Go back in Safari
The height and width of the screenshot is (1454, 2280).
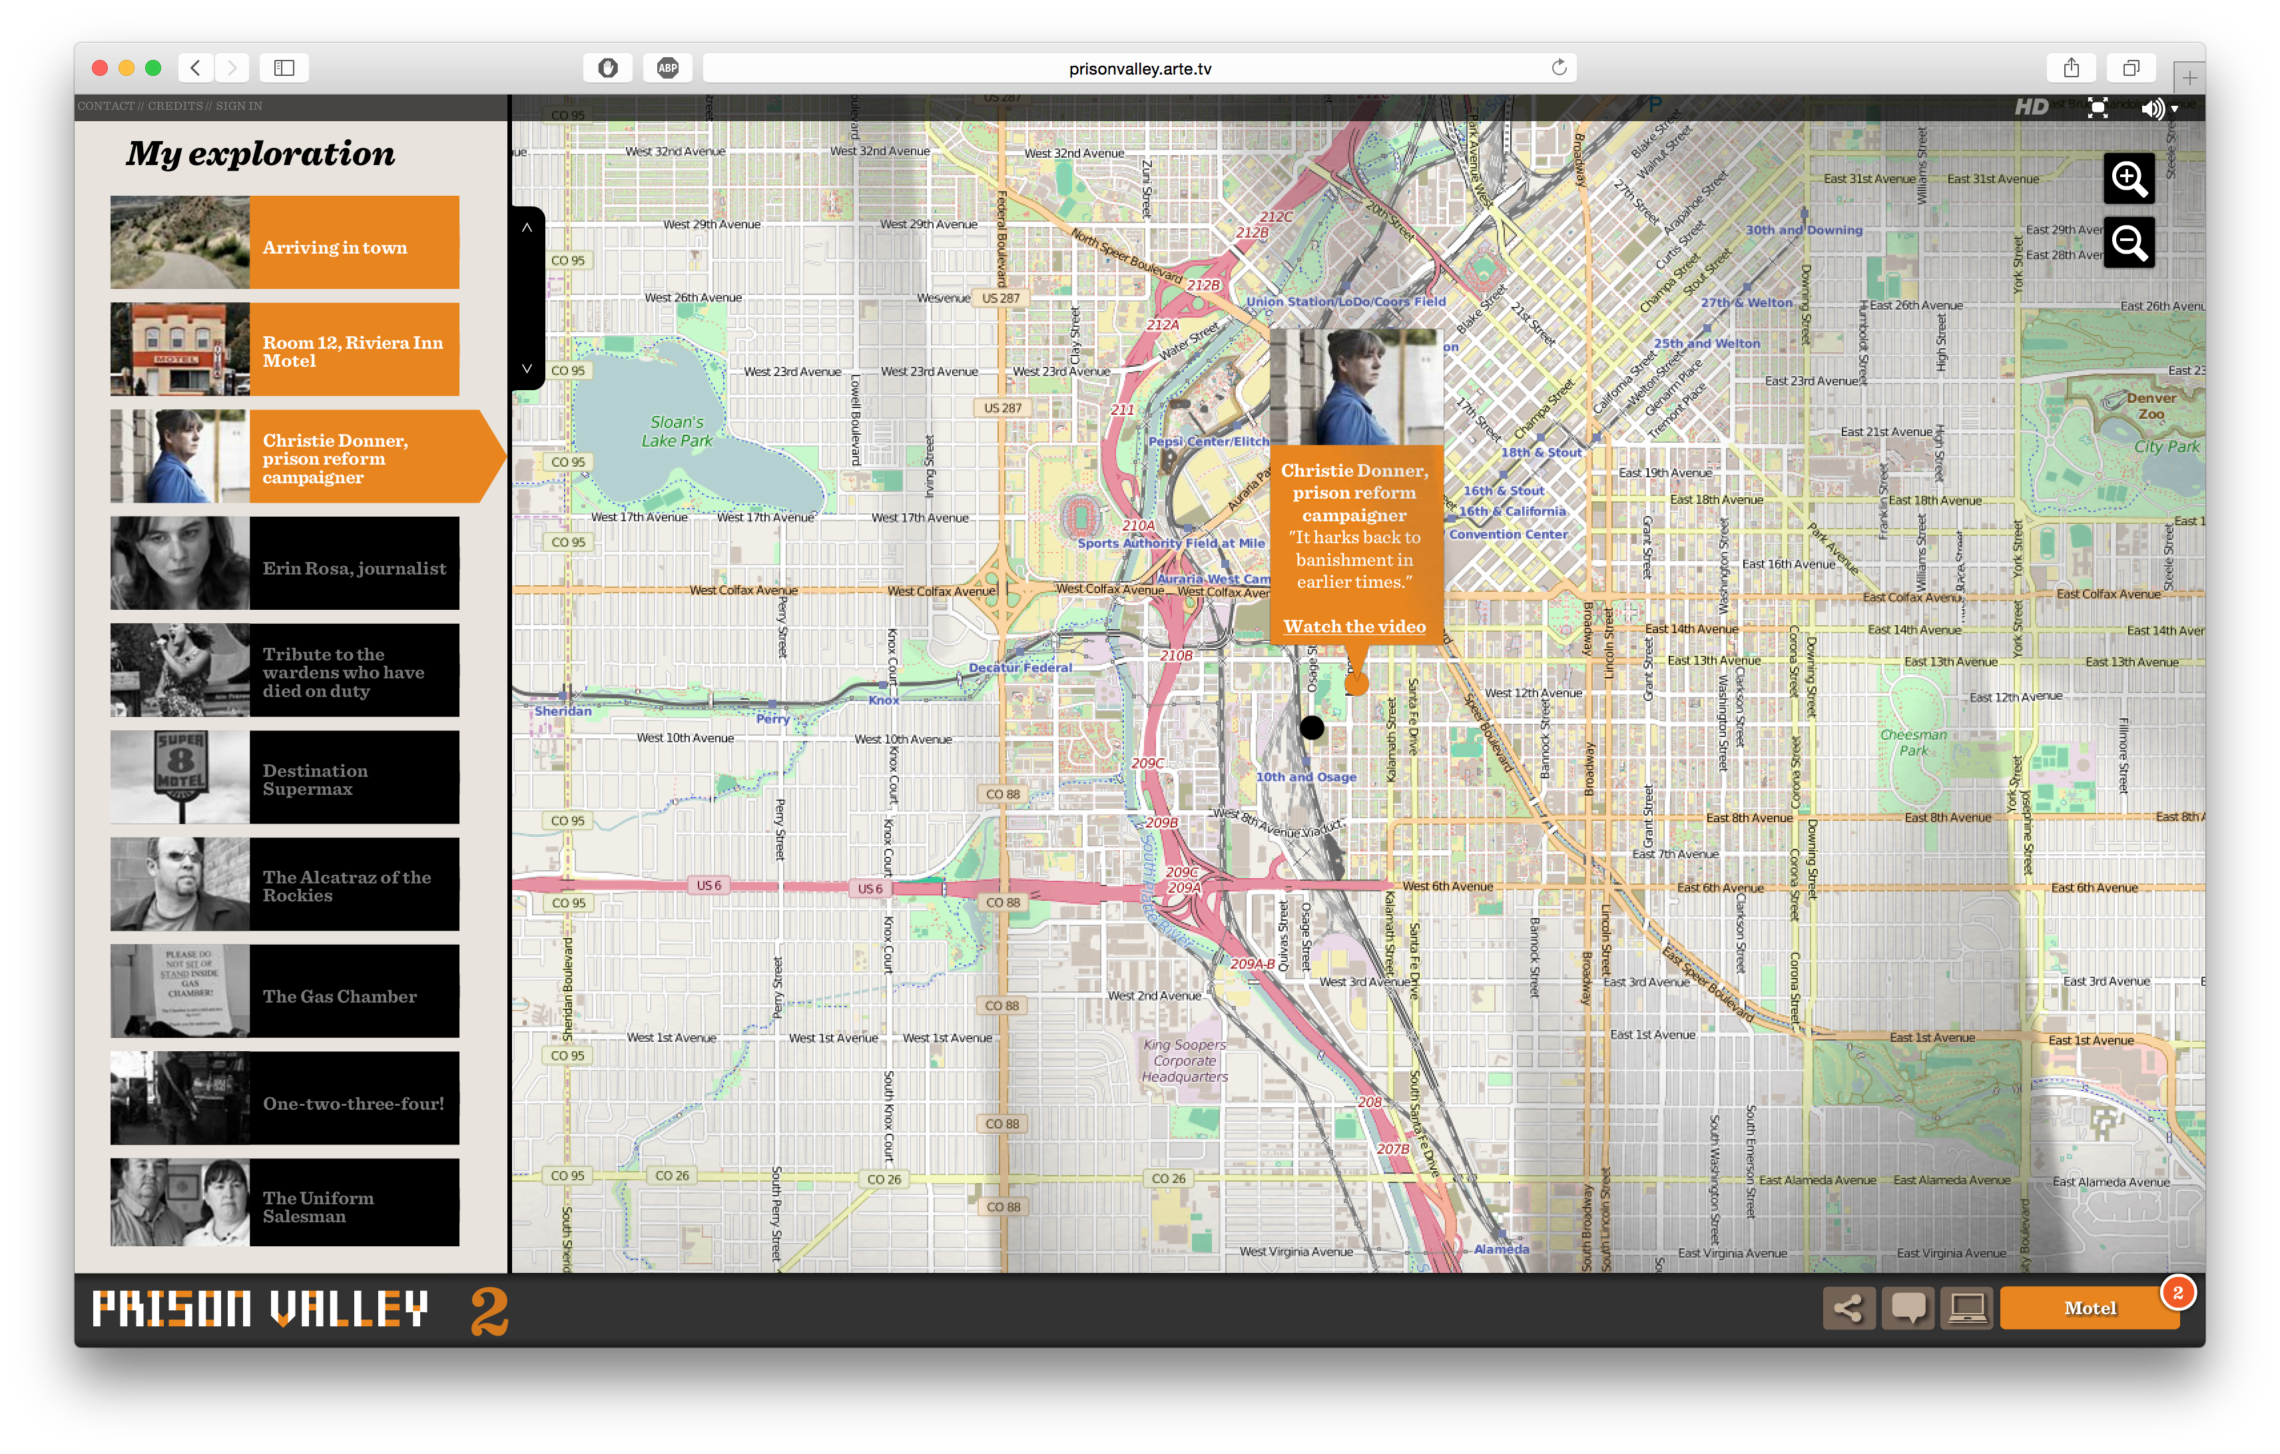pyautogui.click(x=196, y=68)
